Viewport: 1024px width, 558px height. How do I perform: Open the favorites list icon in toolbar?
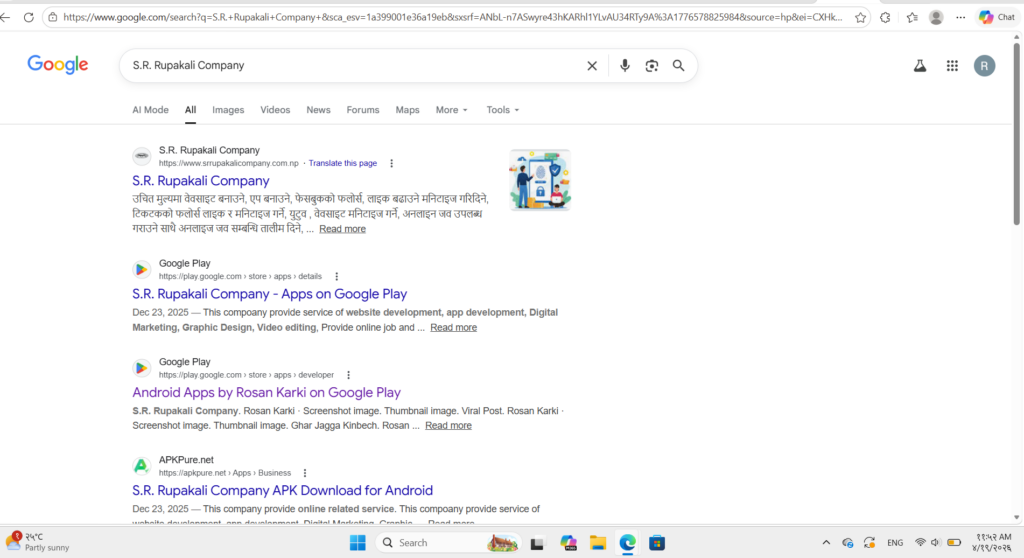pos(912,18)
